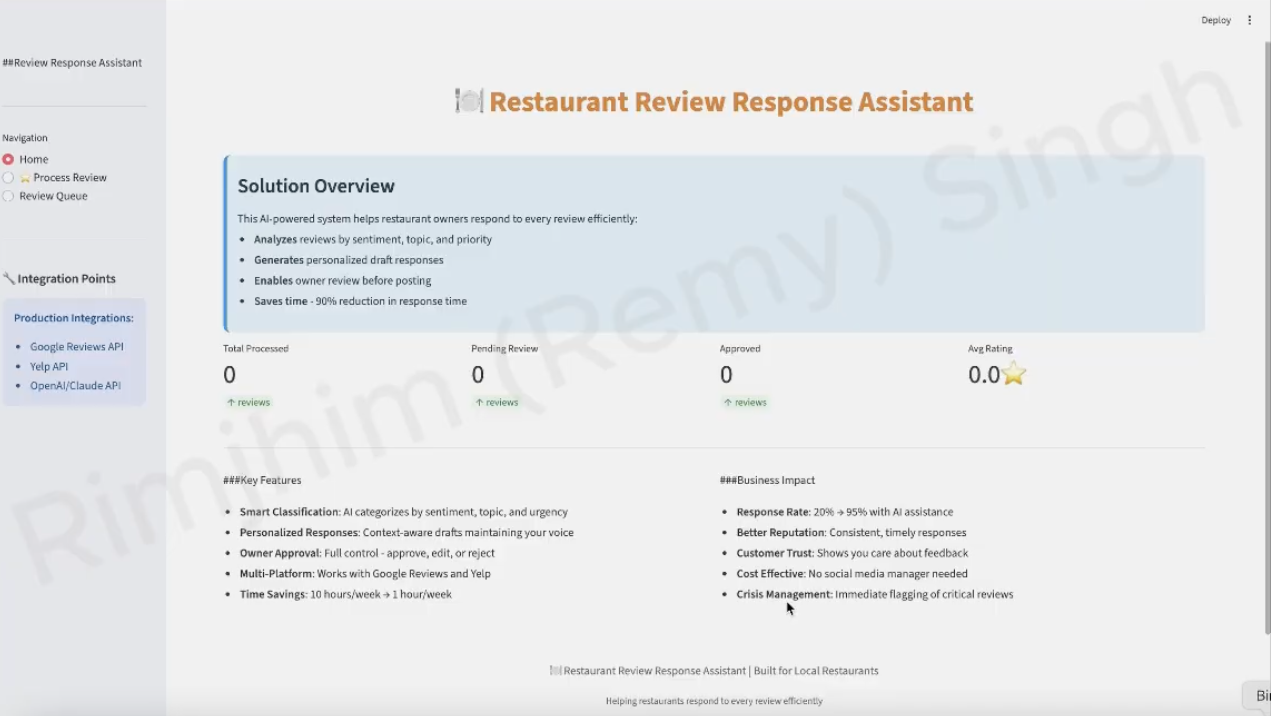The image size is (1271, 716).
Task: Click the wrench icon beside Integration Points
Action: point(9,279)
